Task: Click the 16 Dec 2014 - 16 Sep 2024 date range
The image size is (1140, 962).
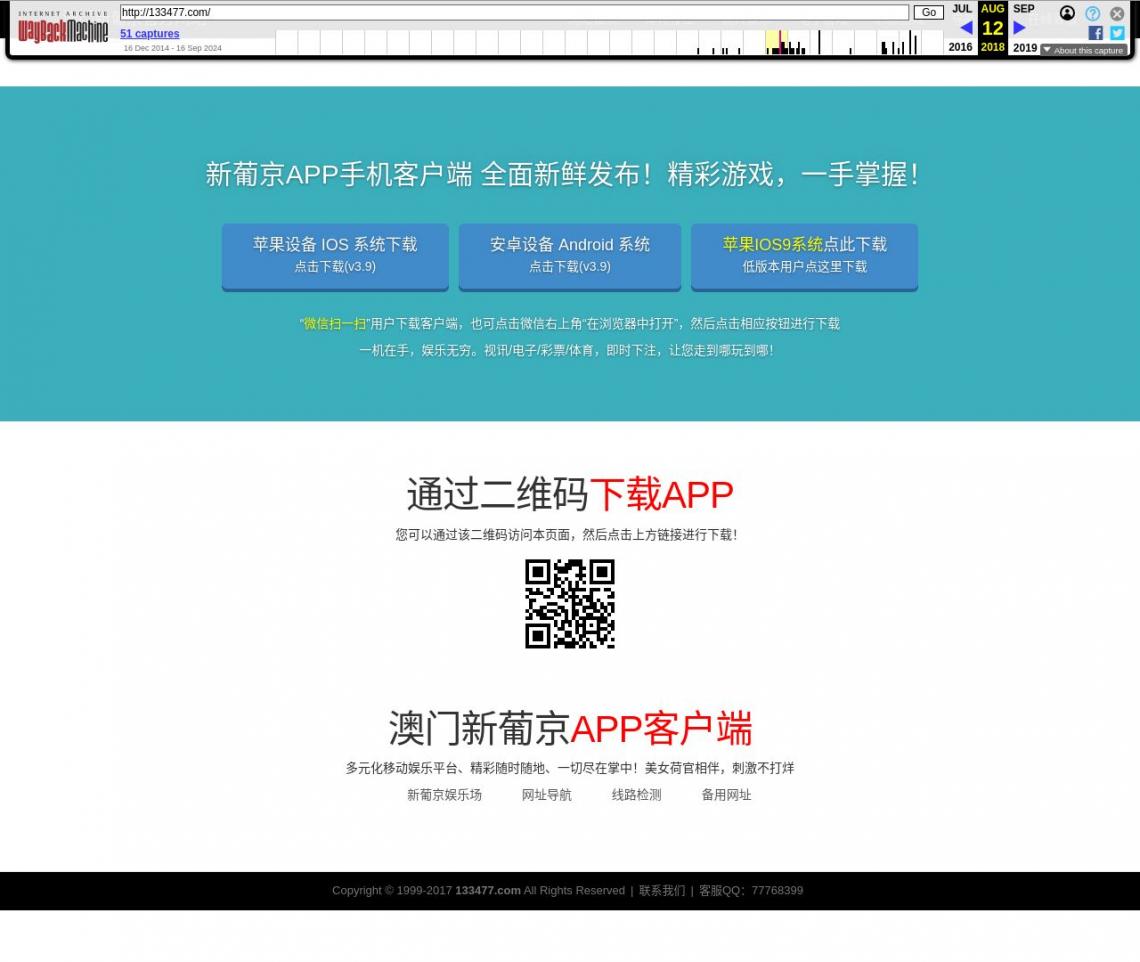Action: click(172, 48)
